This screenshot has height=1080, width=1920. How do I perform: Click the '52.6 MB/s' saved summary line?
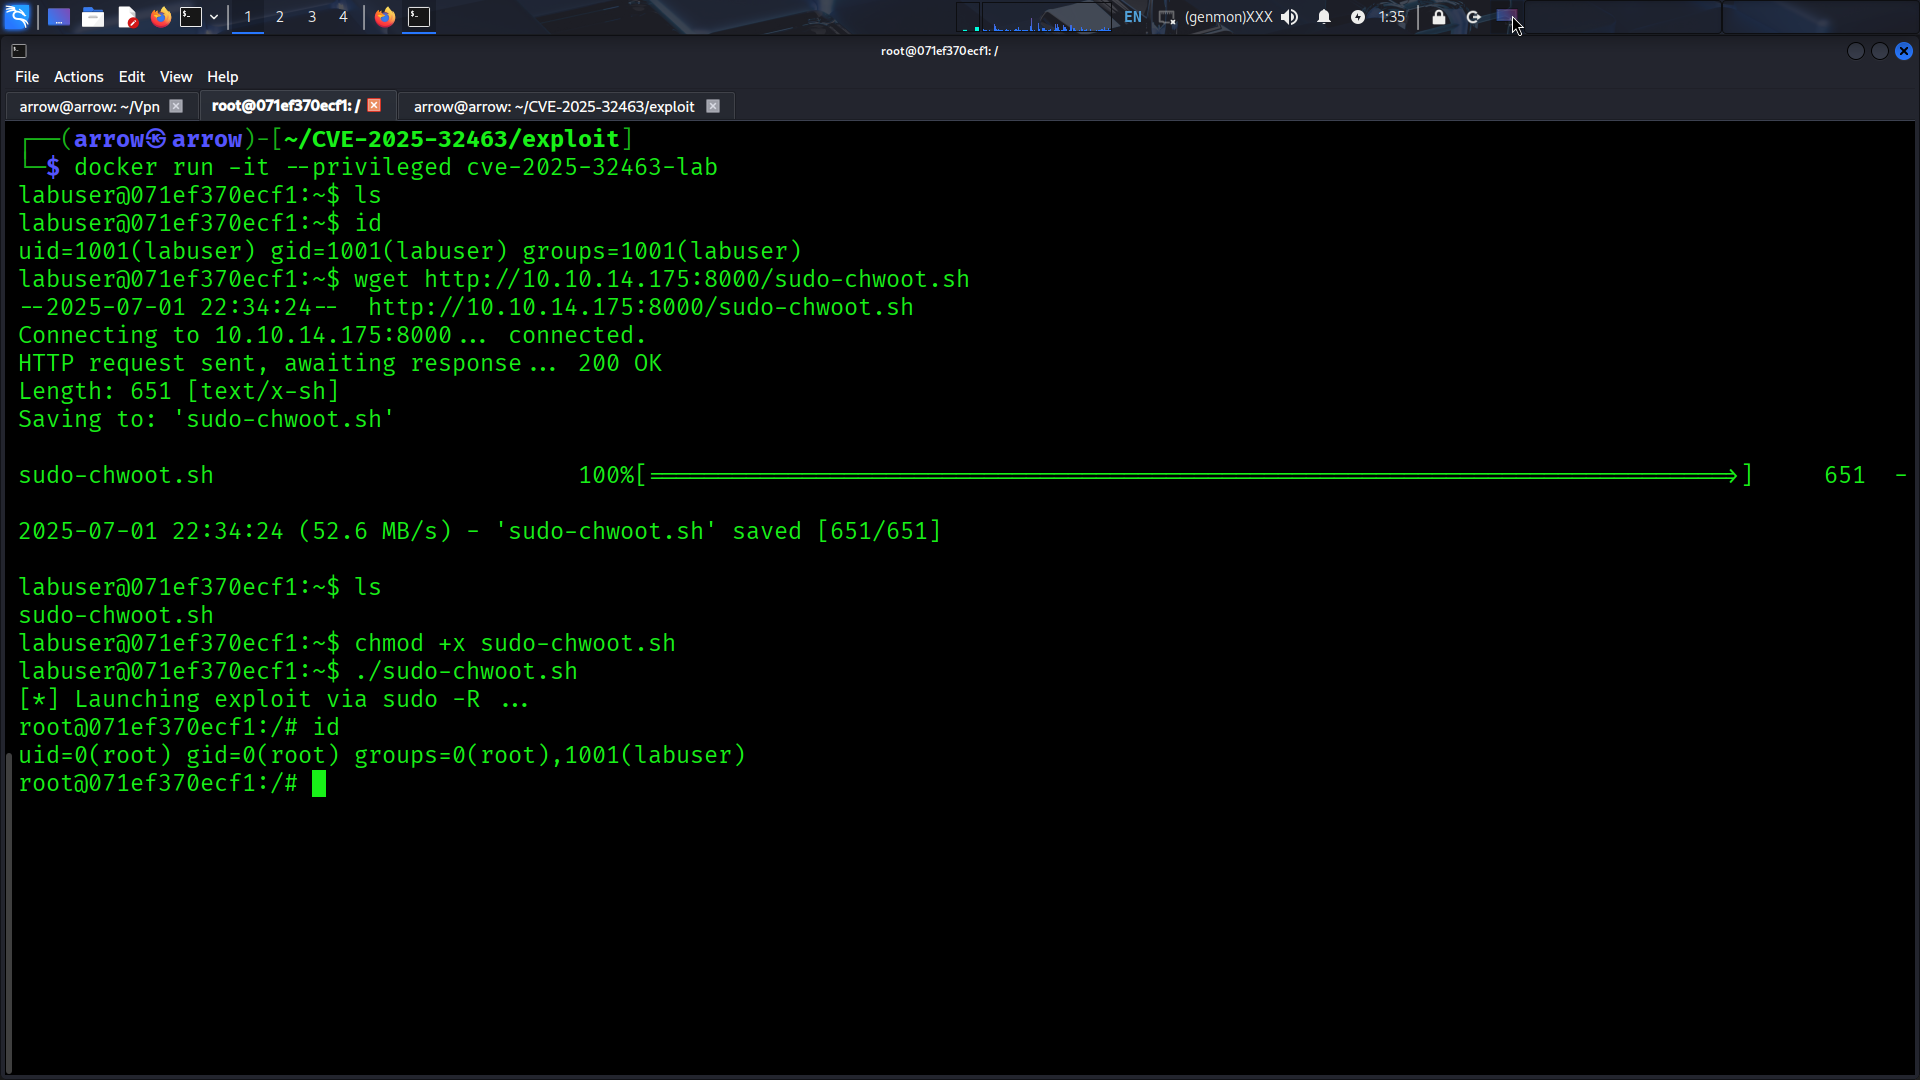pyautogui.click(x=480, y=531)
